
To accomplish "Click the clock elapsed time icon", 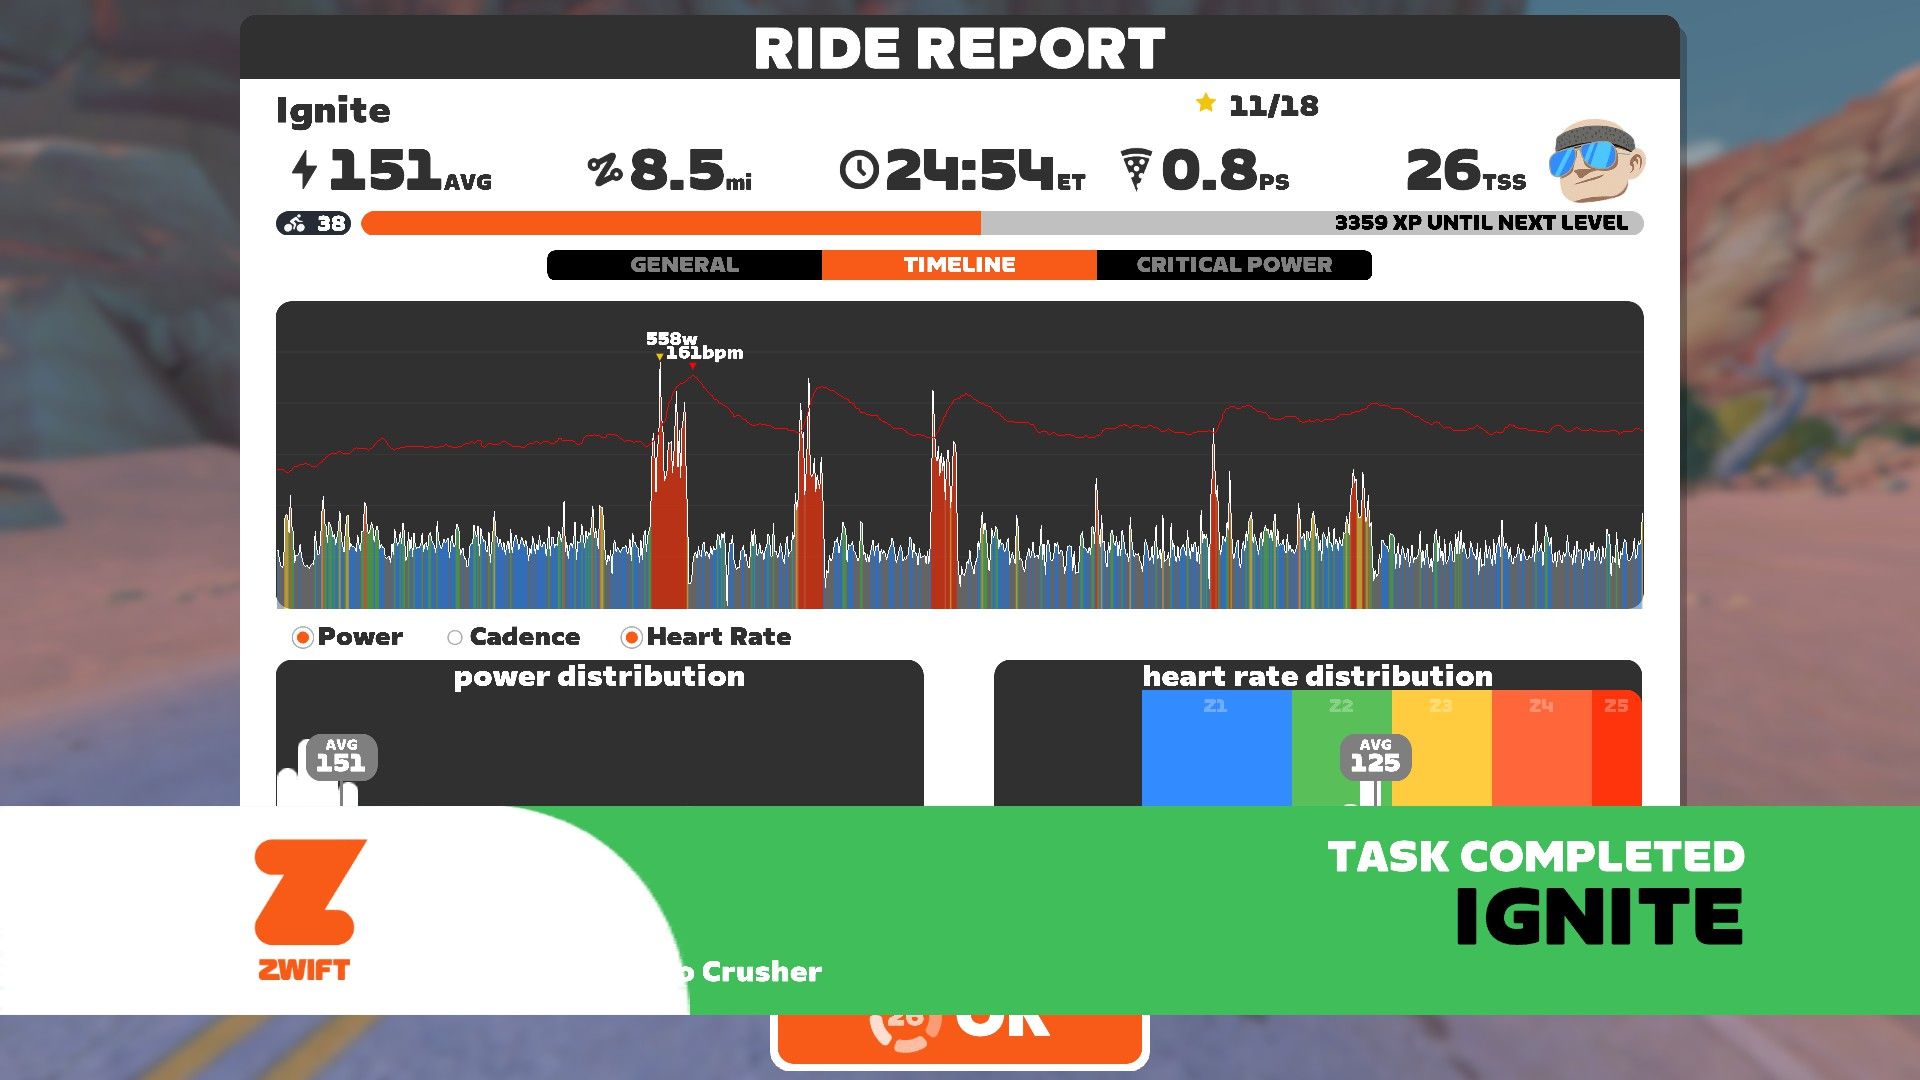I will (859, 170).
